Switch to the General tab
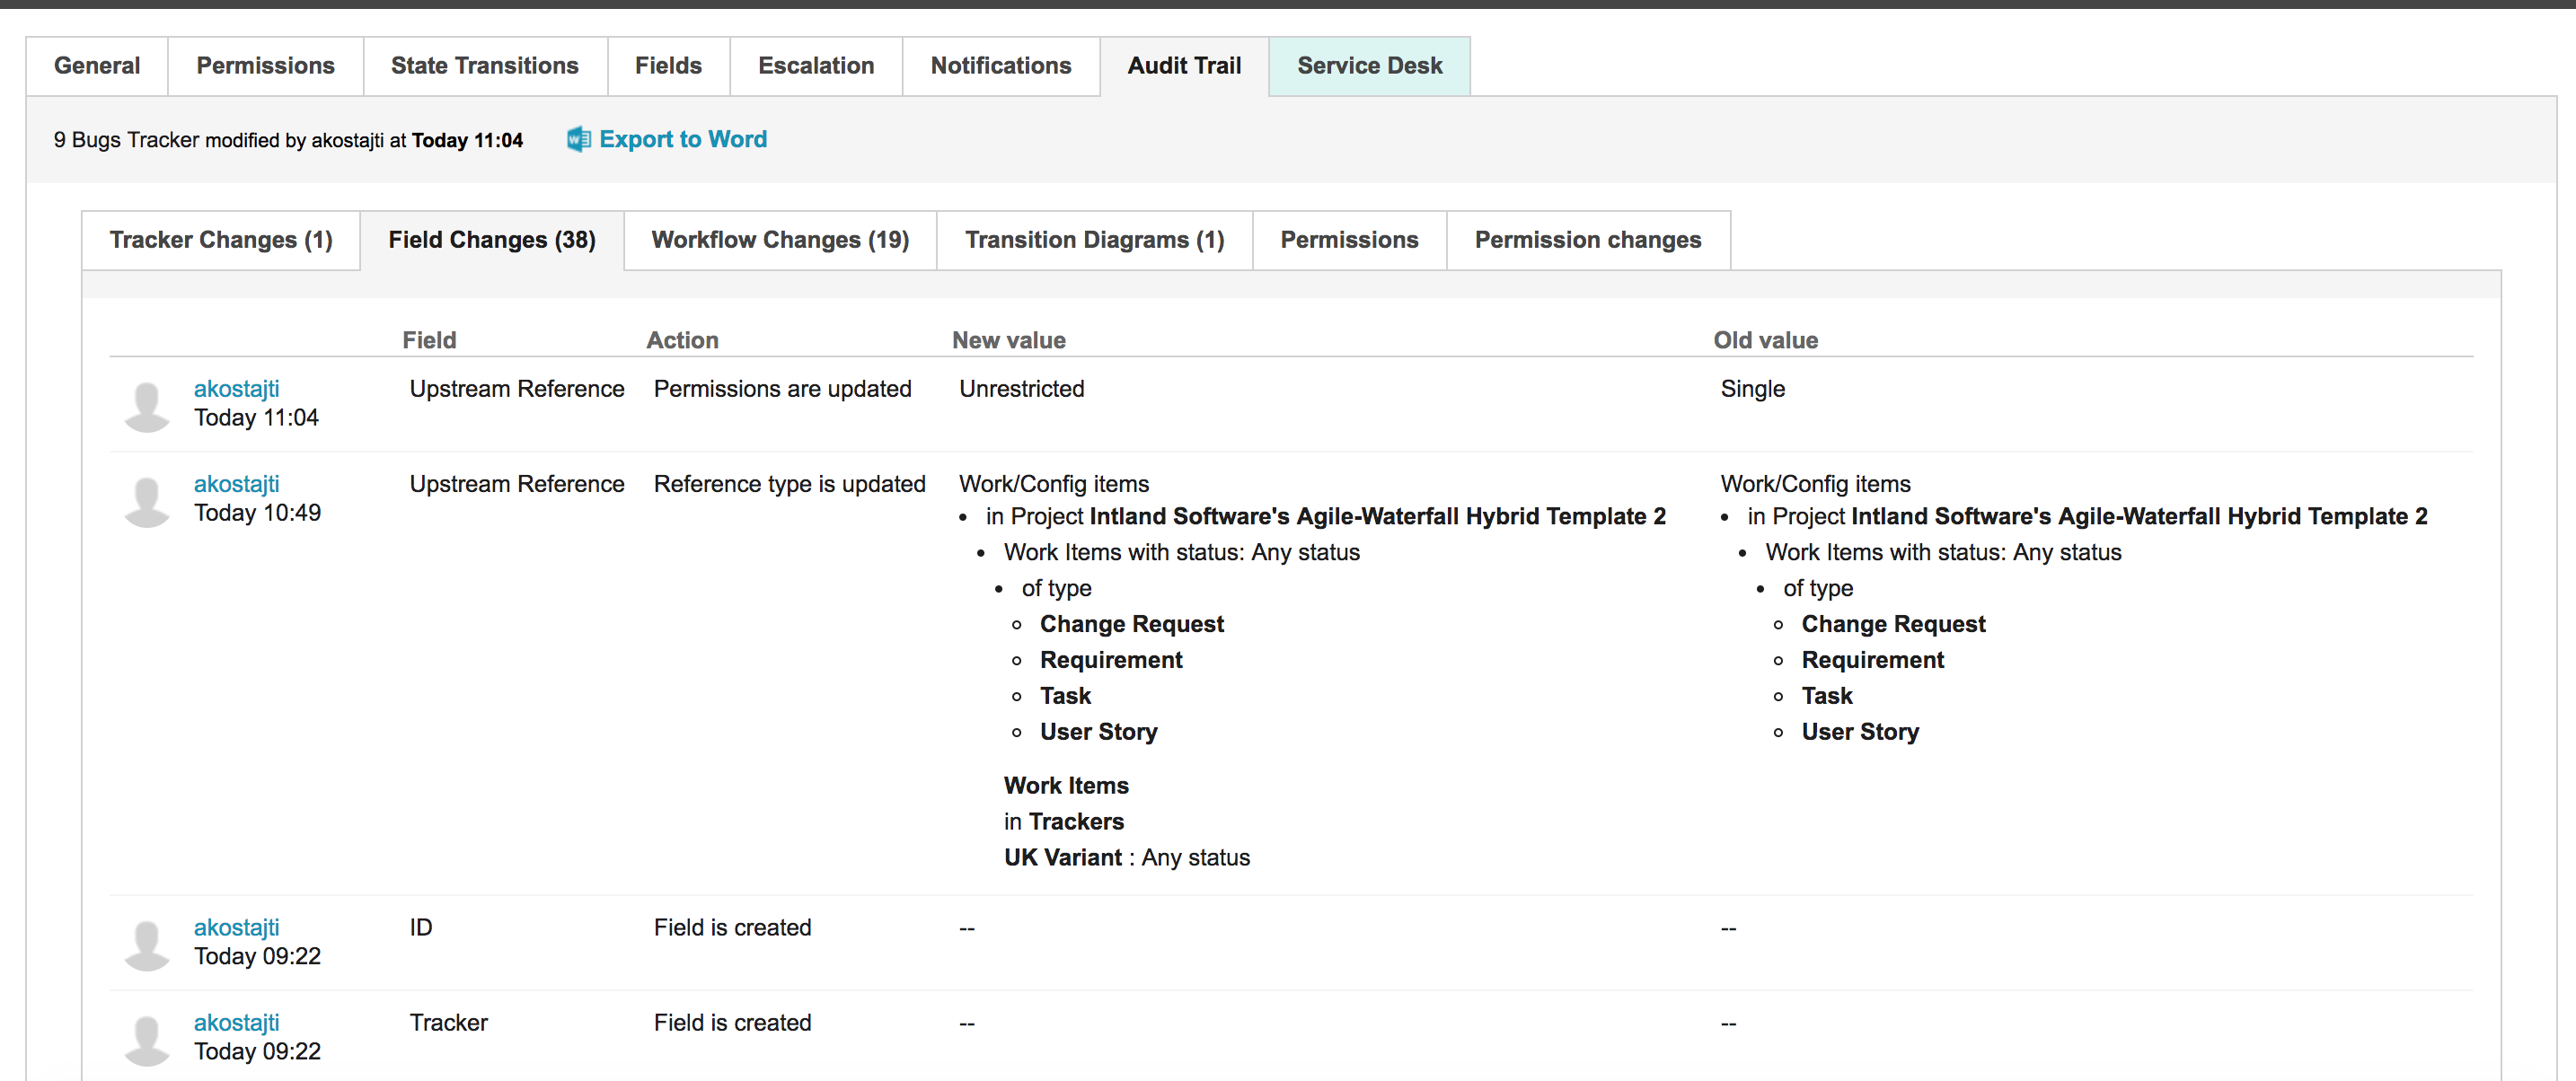This screenshot has width=2576, height=1081. (97, 65)
